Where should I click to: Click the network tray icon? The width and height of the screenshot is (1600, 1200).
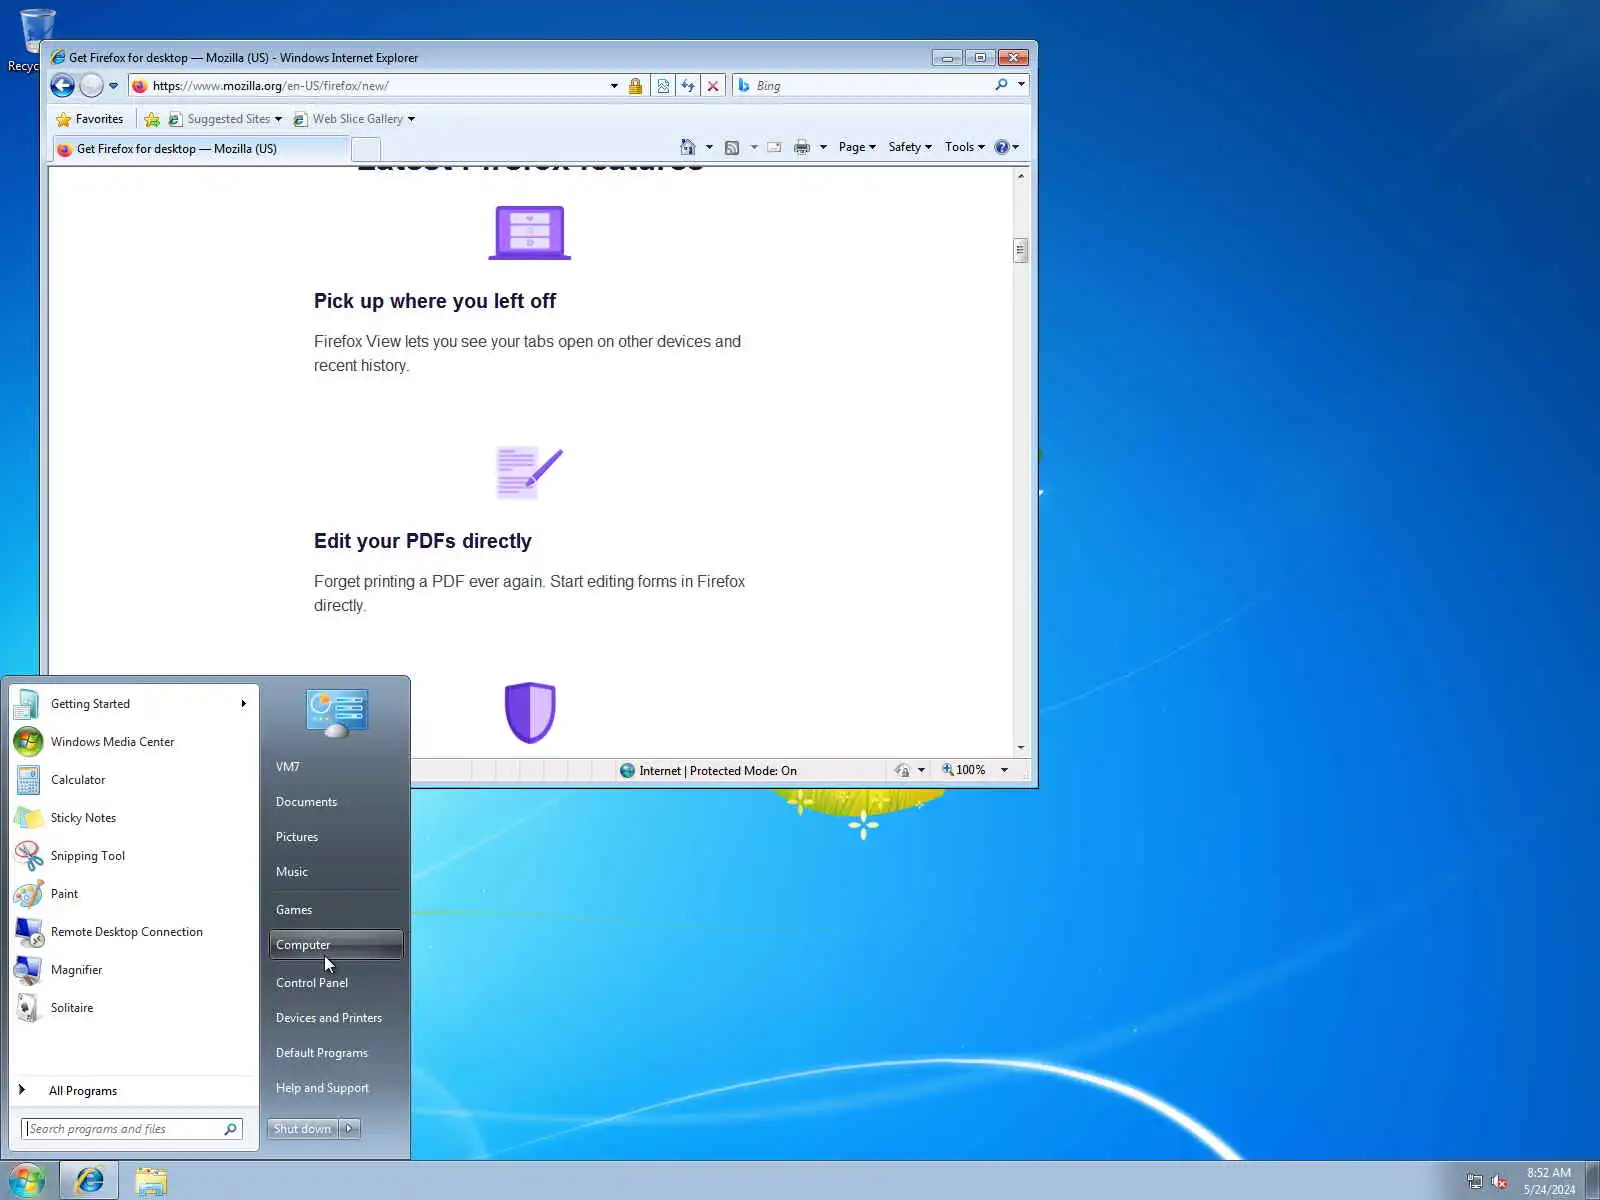coord(1475,1182)
